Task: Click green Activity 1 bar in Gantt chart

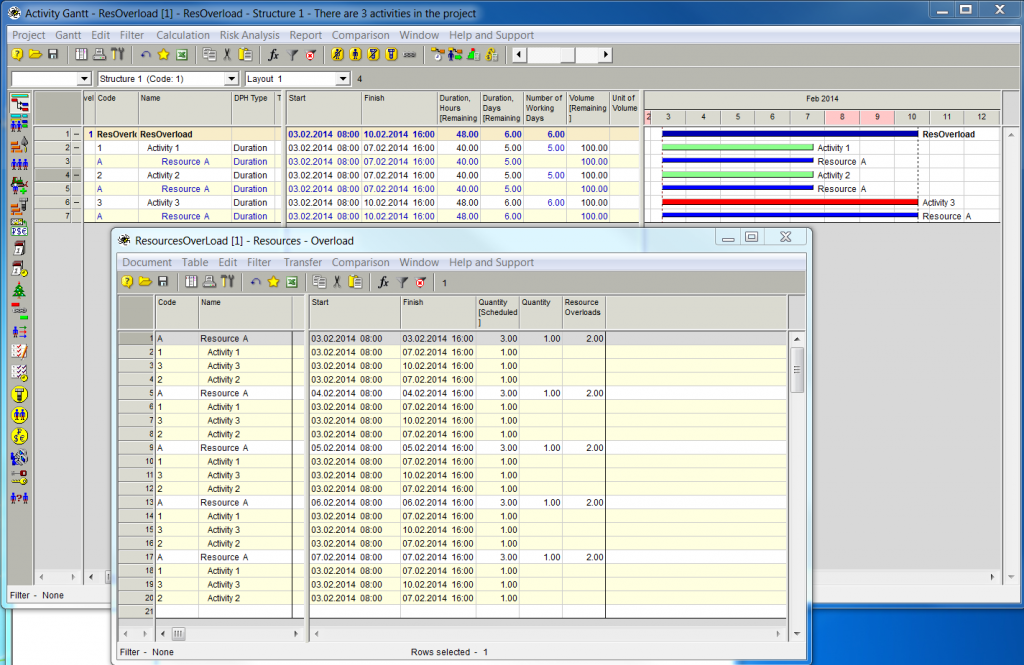Action: tap(737, 148)
